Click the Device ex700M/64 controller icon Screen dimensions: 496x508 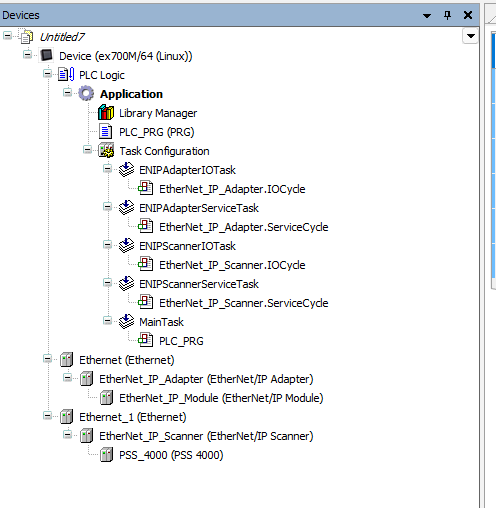pos(46,55)
